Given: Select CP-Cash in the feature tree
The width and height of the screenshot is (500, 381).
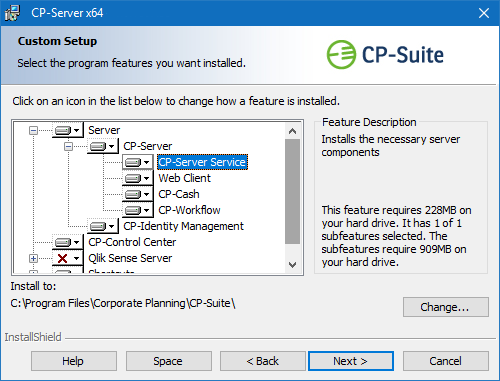Looking at the screenshot, I should [179, 194].
